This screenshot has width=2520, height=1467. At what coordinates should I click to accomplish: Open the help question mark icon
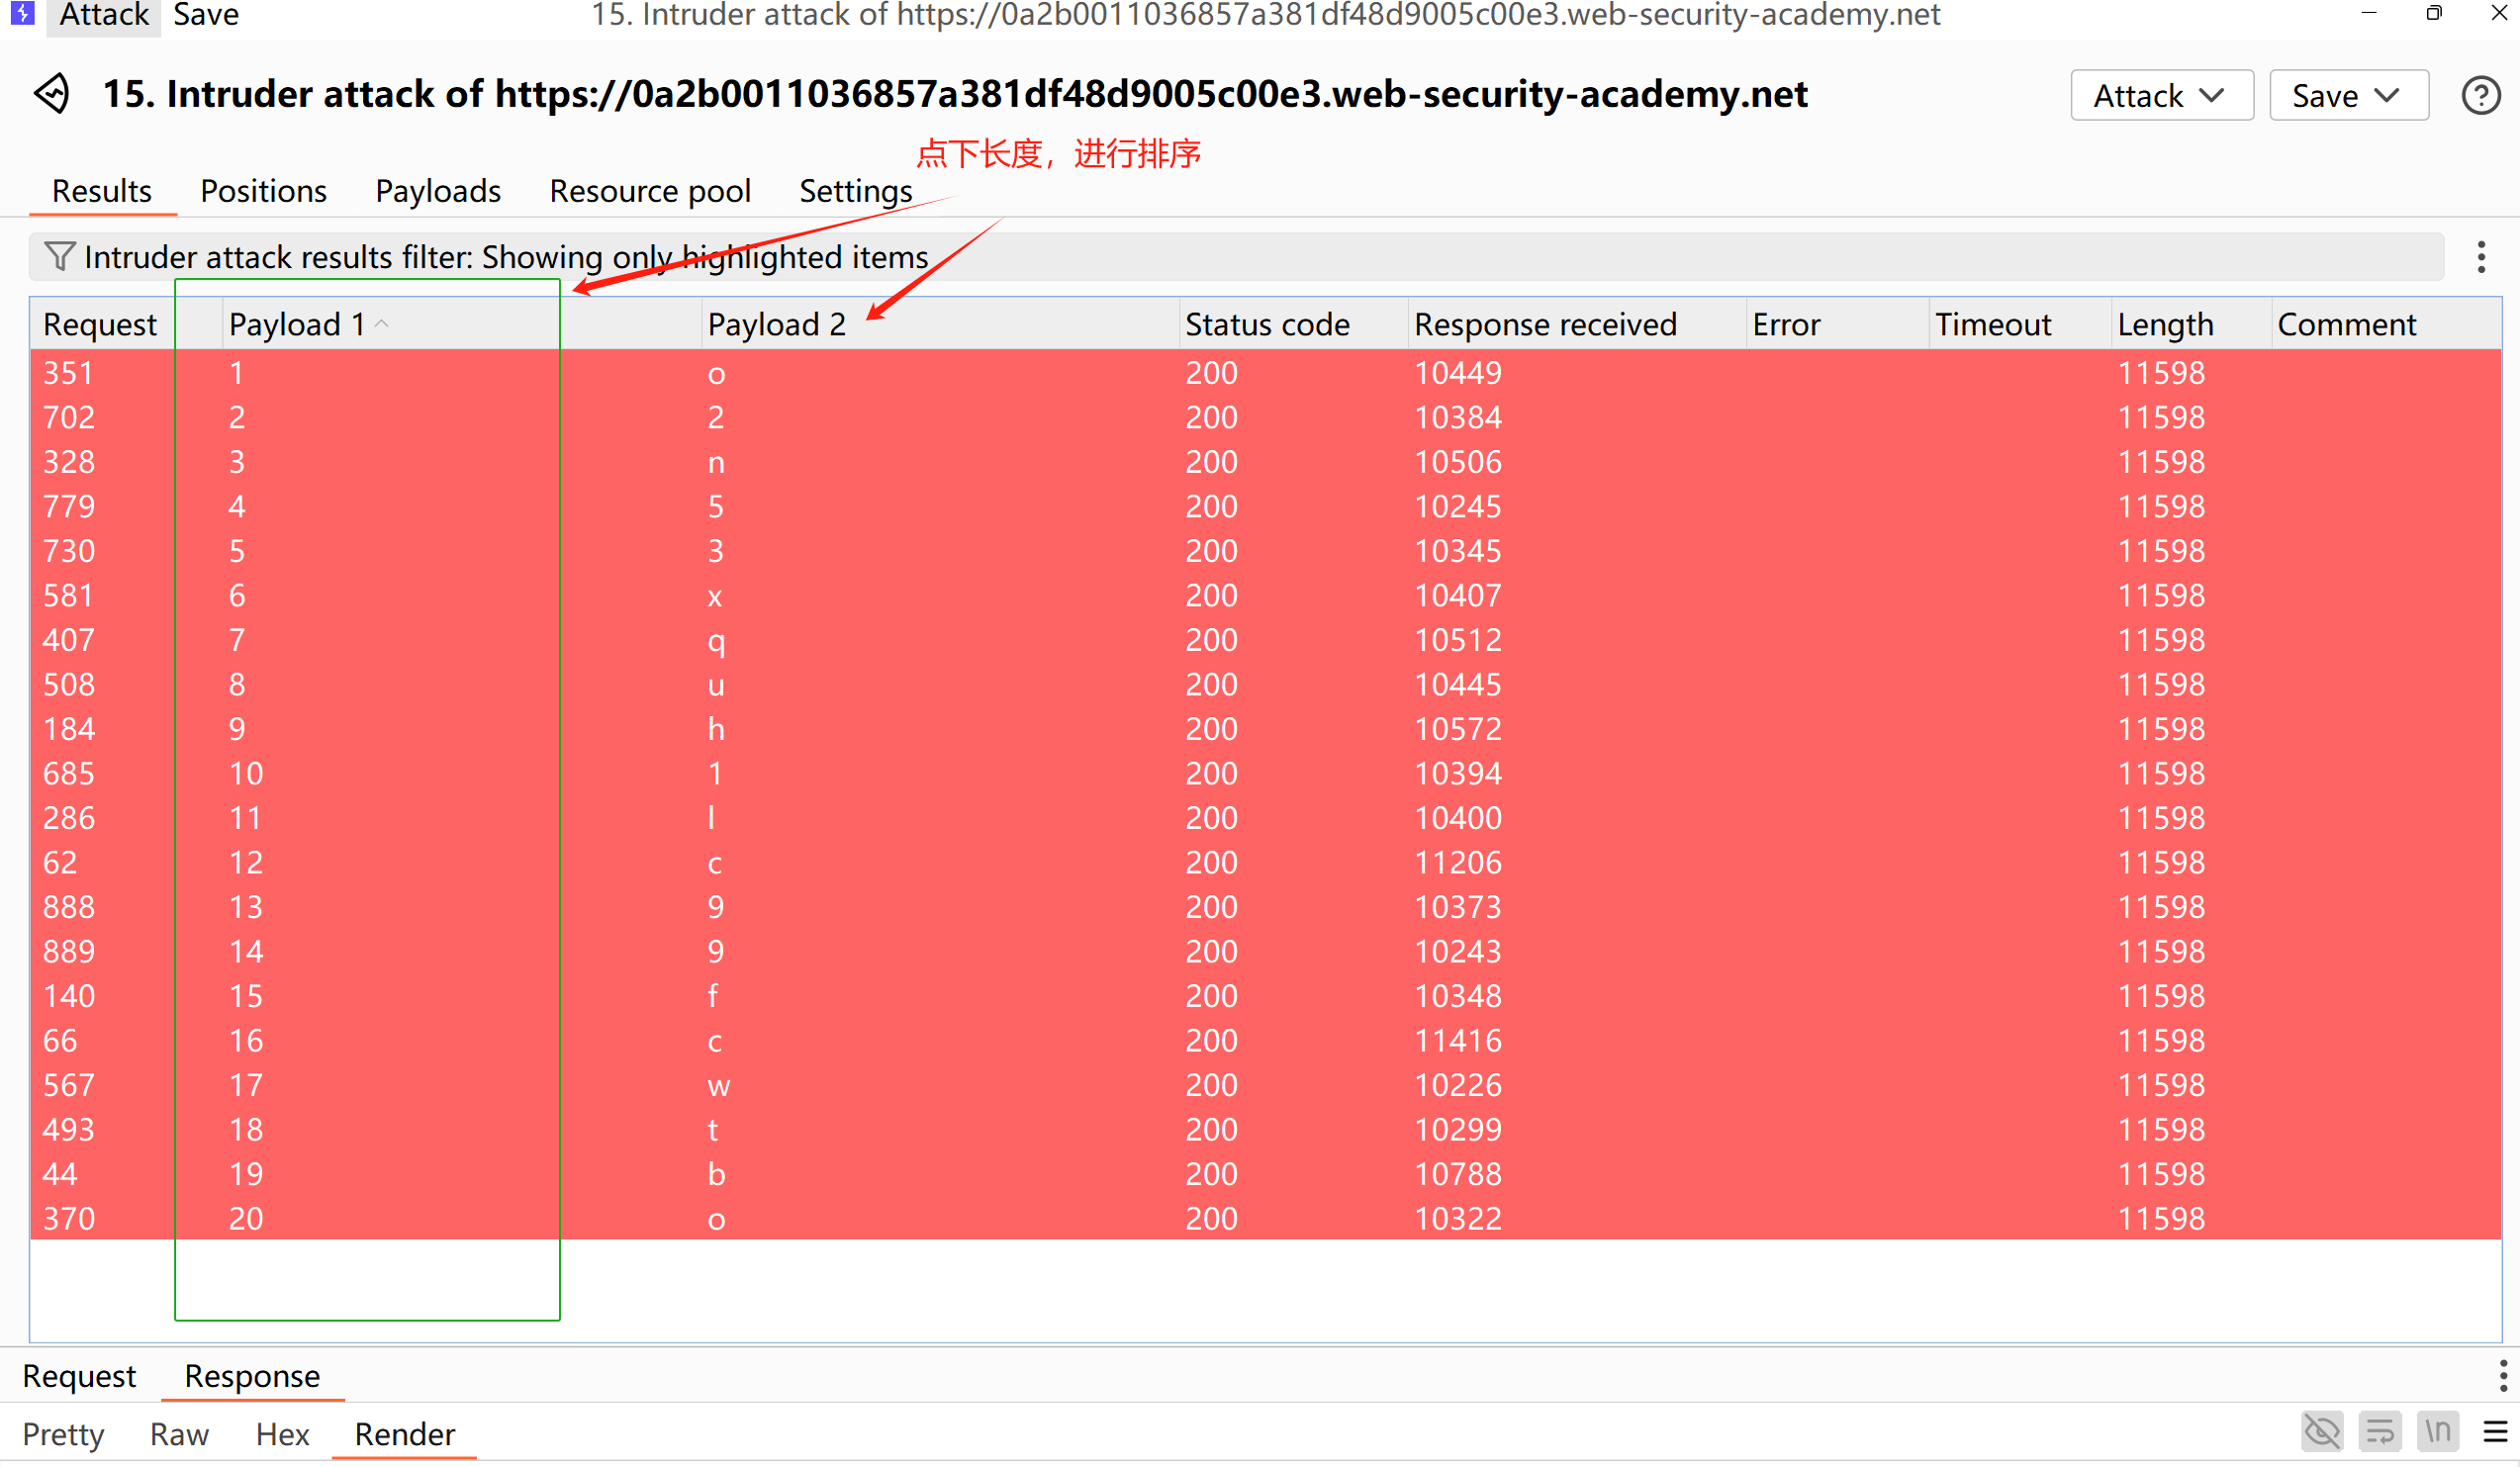click(2479, 96)
